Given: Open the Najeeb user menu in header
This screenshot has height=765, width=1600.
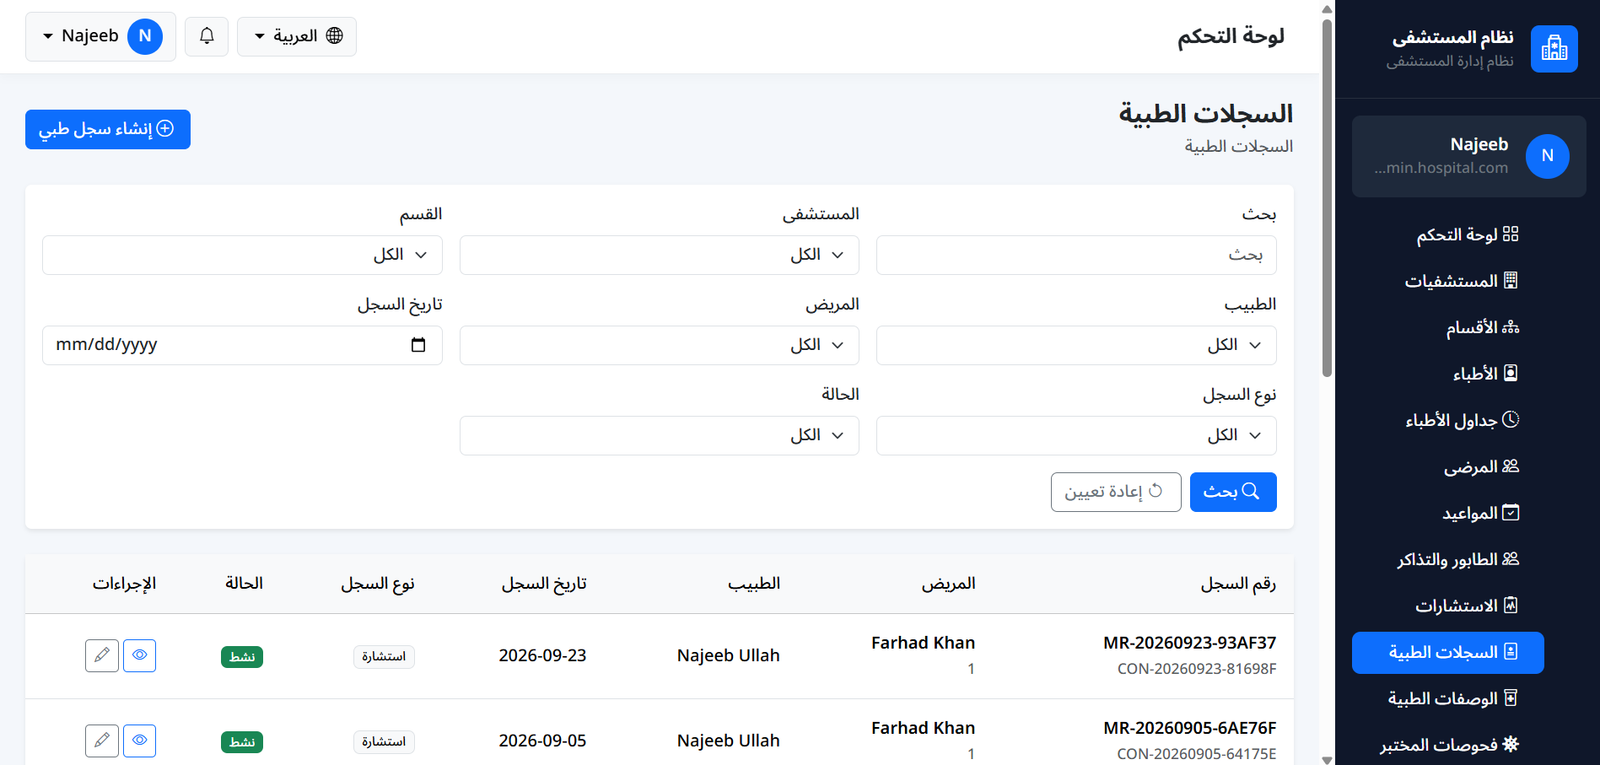Looking at the screenshot, I should (x=101, y=36).
